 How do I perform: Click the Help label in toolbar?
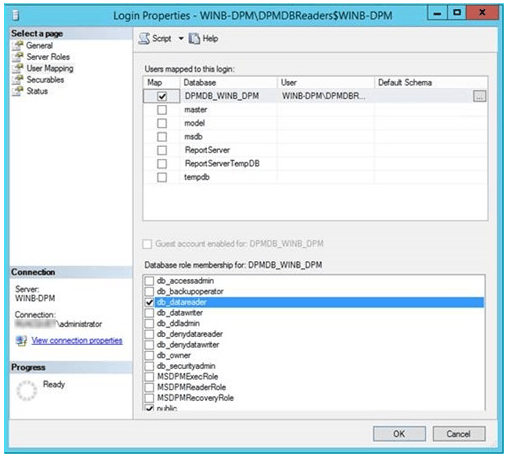pyautogui.click(x=210, y=39)
